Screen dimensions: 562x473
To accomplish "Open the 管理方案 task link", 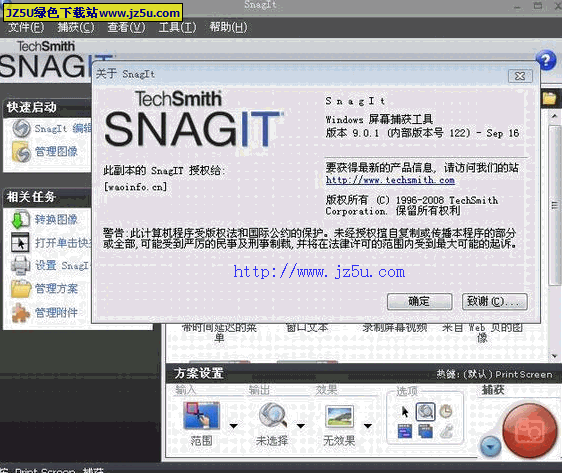I will [56, 288].
